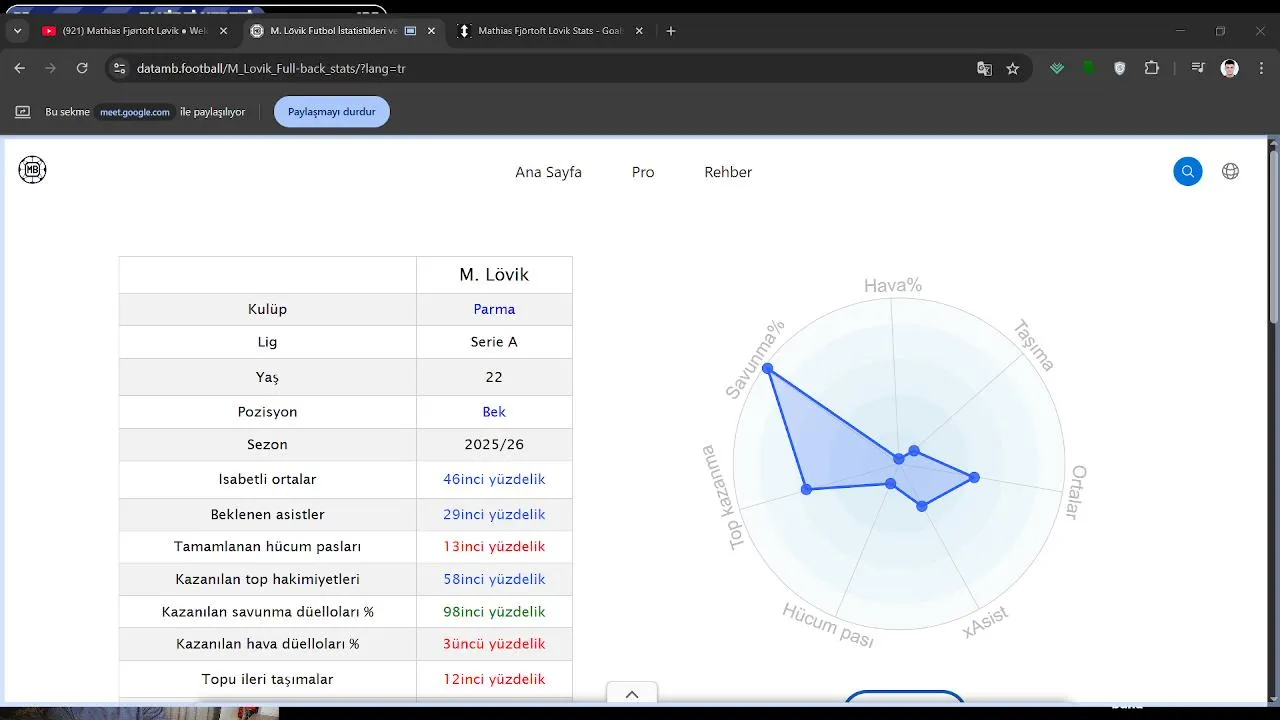Close the M. Lövik Futbol İstatistikleri tab
Viewport: 1280px width, 720px height.
coord(431,31)
